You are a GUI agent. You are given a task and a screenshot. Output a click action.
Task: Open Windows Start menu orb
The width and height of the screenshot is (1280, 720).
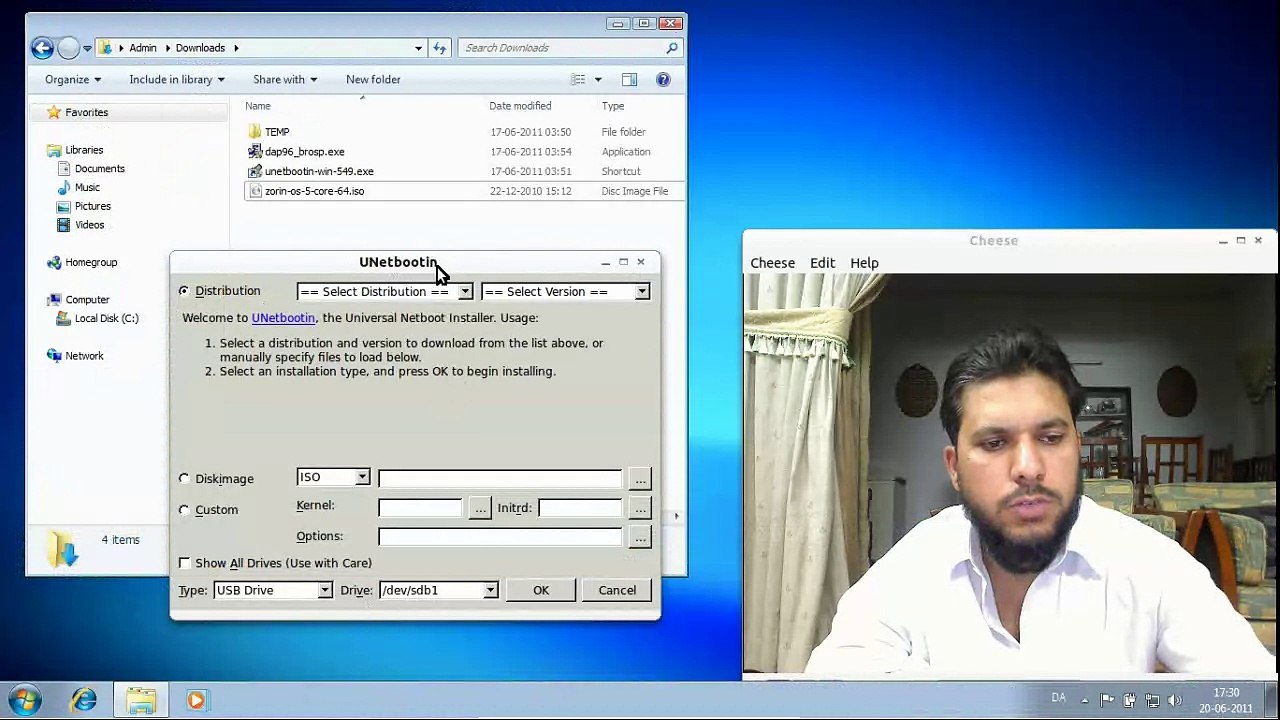coord(26,700)
